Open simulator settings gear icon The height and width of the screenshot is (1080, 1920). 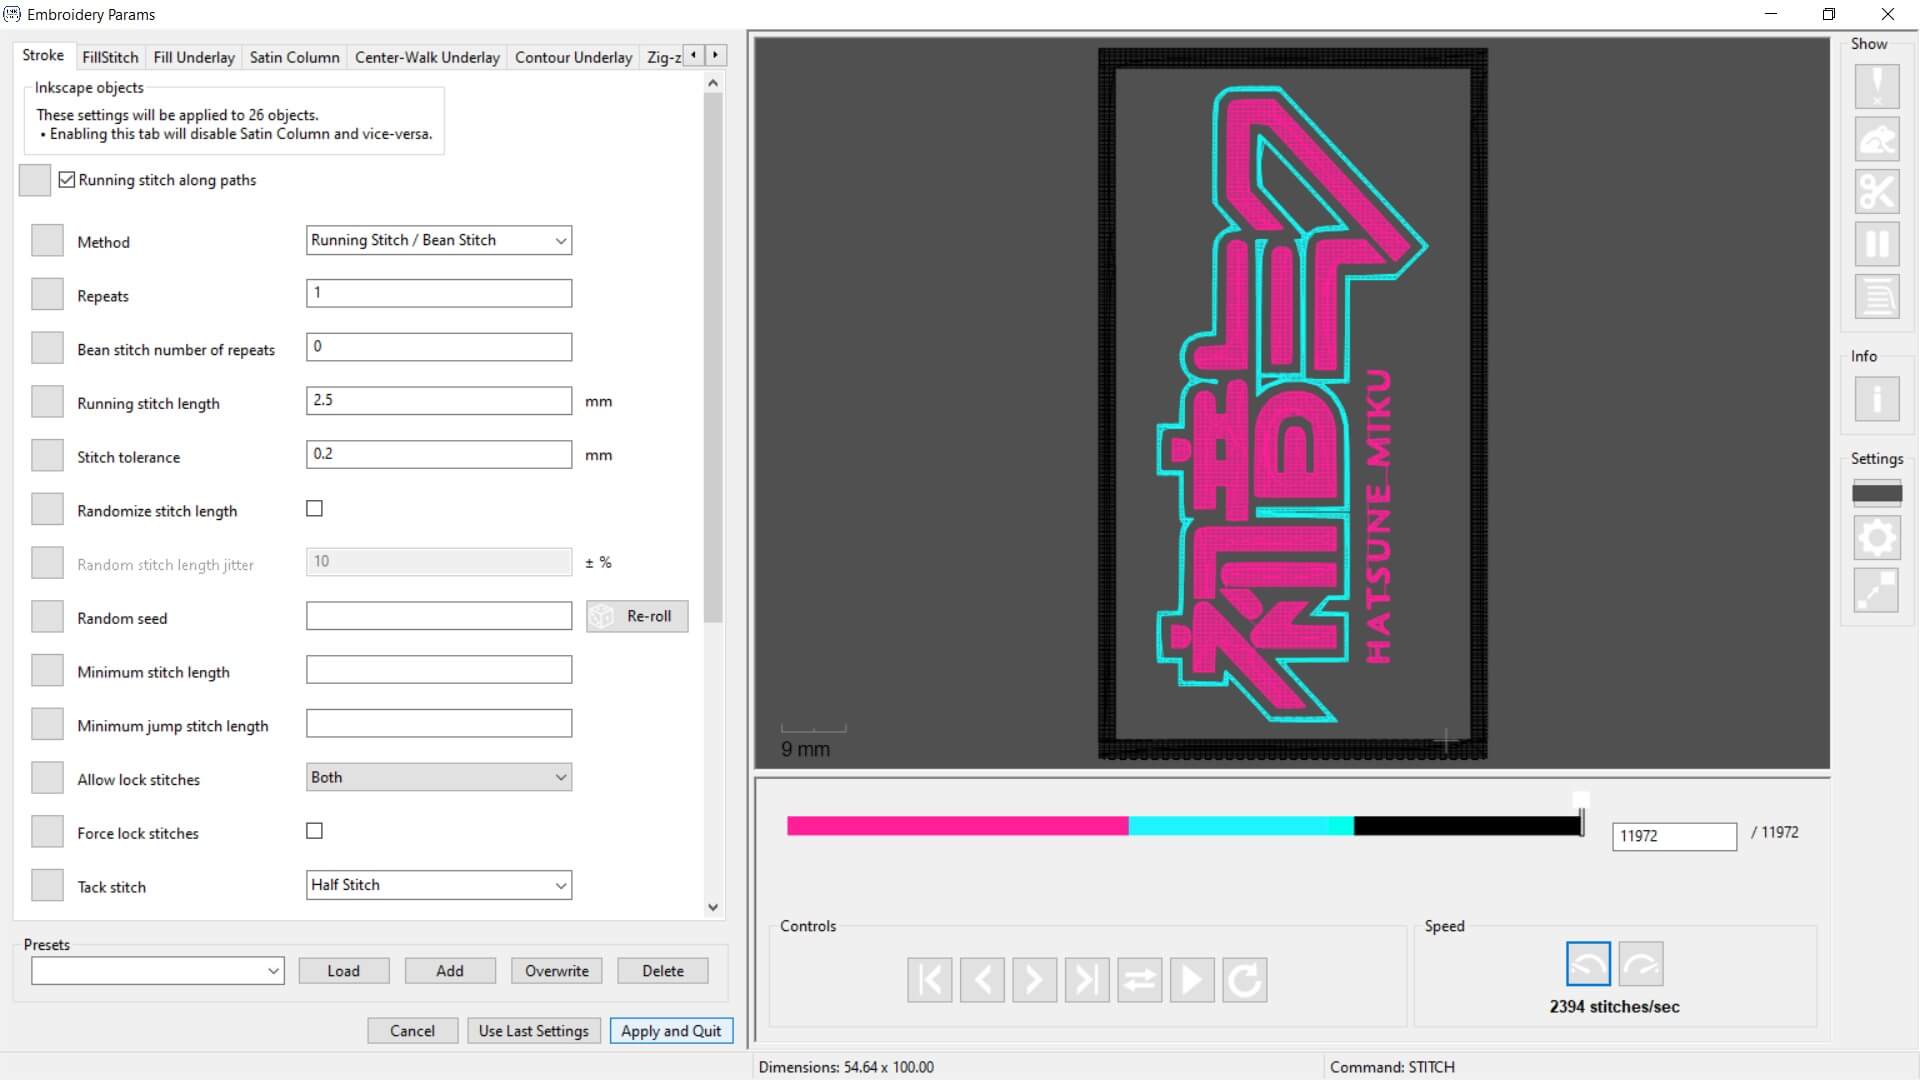[1877, 538]
